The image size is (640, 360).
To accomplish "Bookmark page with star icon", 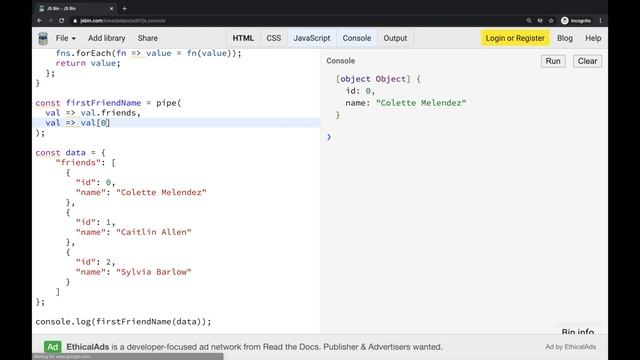I will [551, 20].
